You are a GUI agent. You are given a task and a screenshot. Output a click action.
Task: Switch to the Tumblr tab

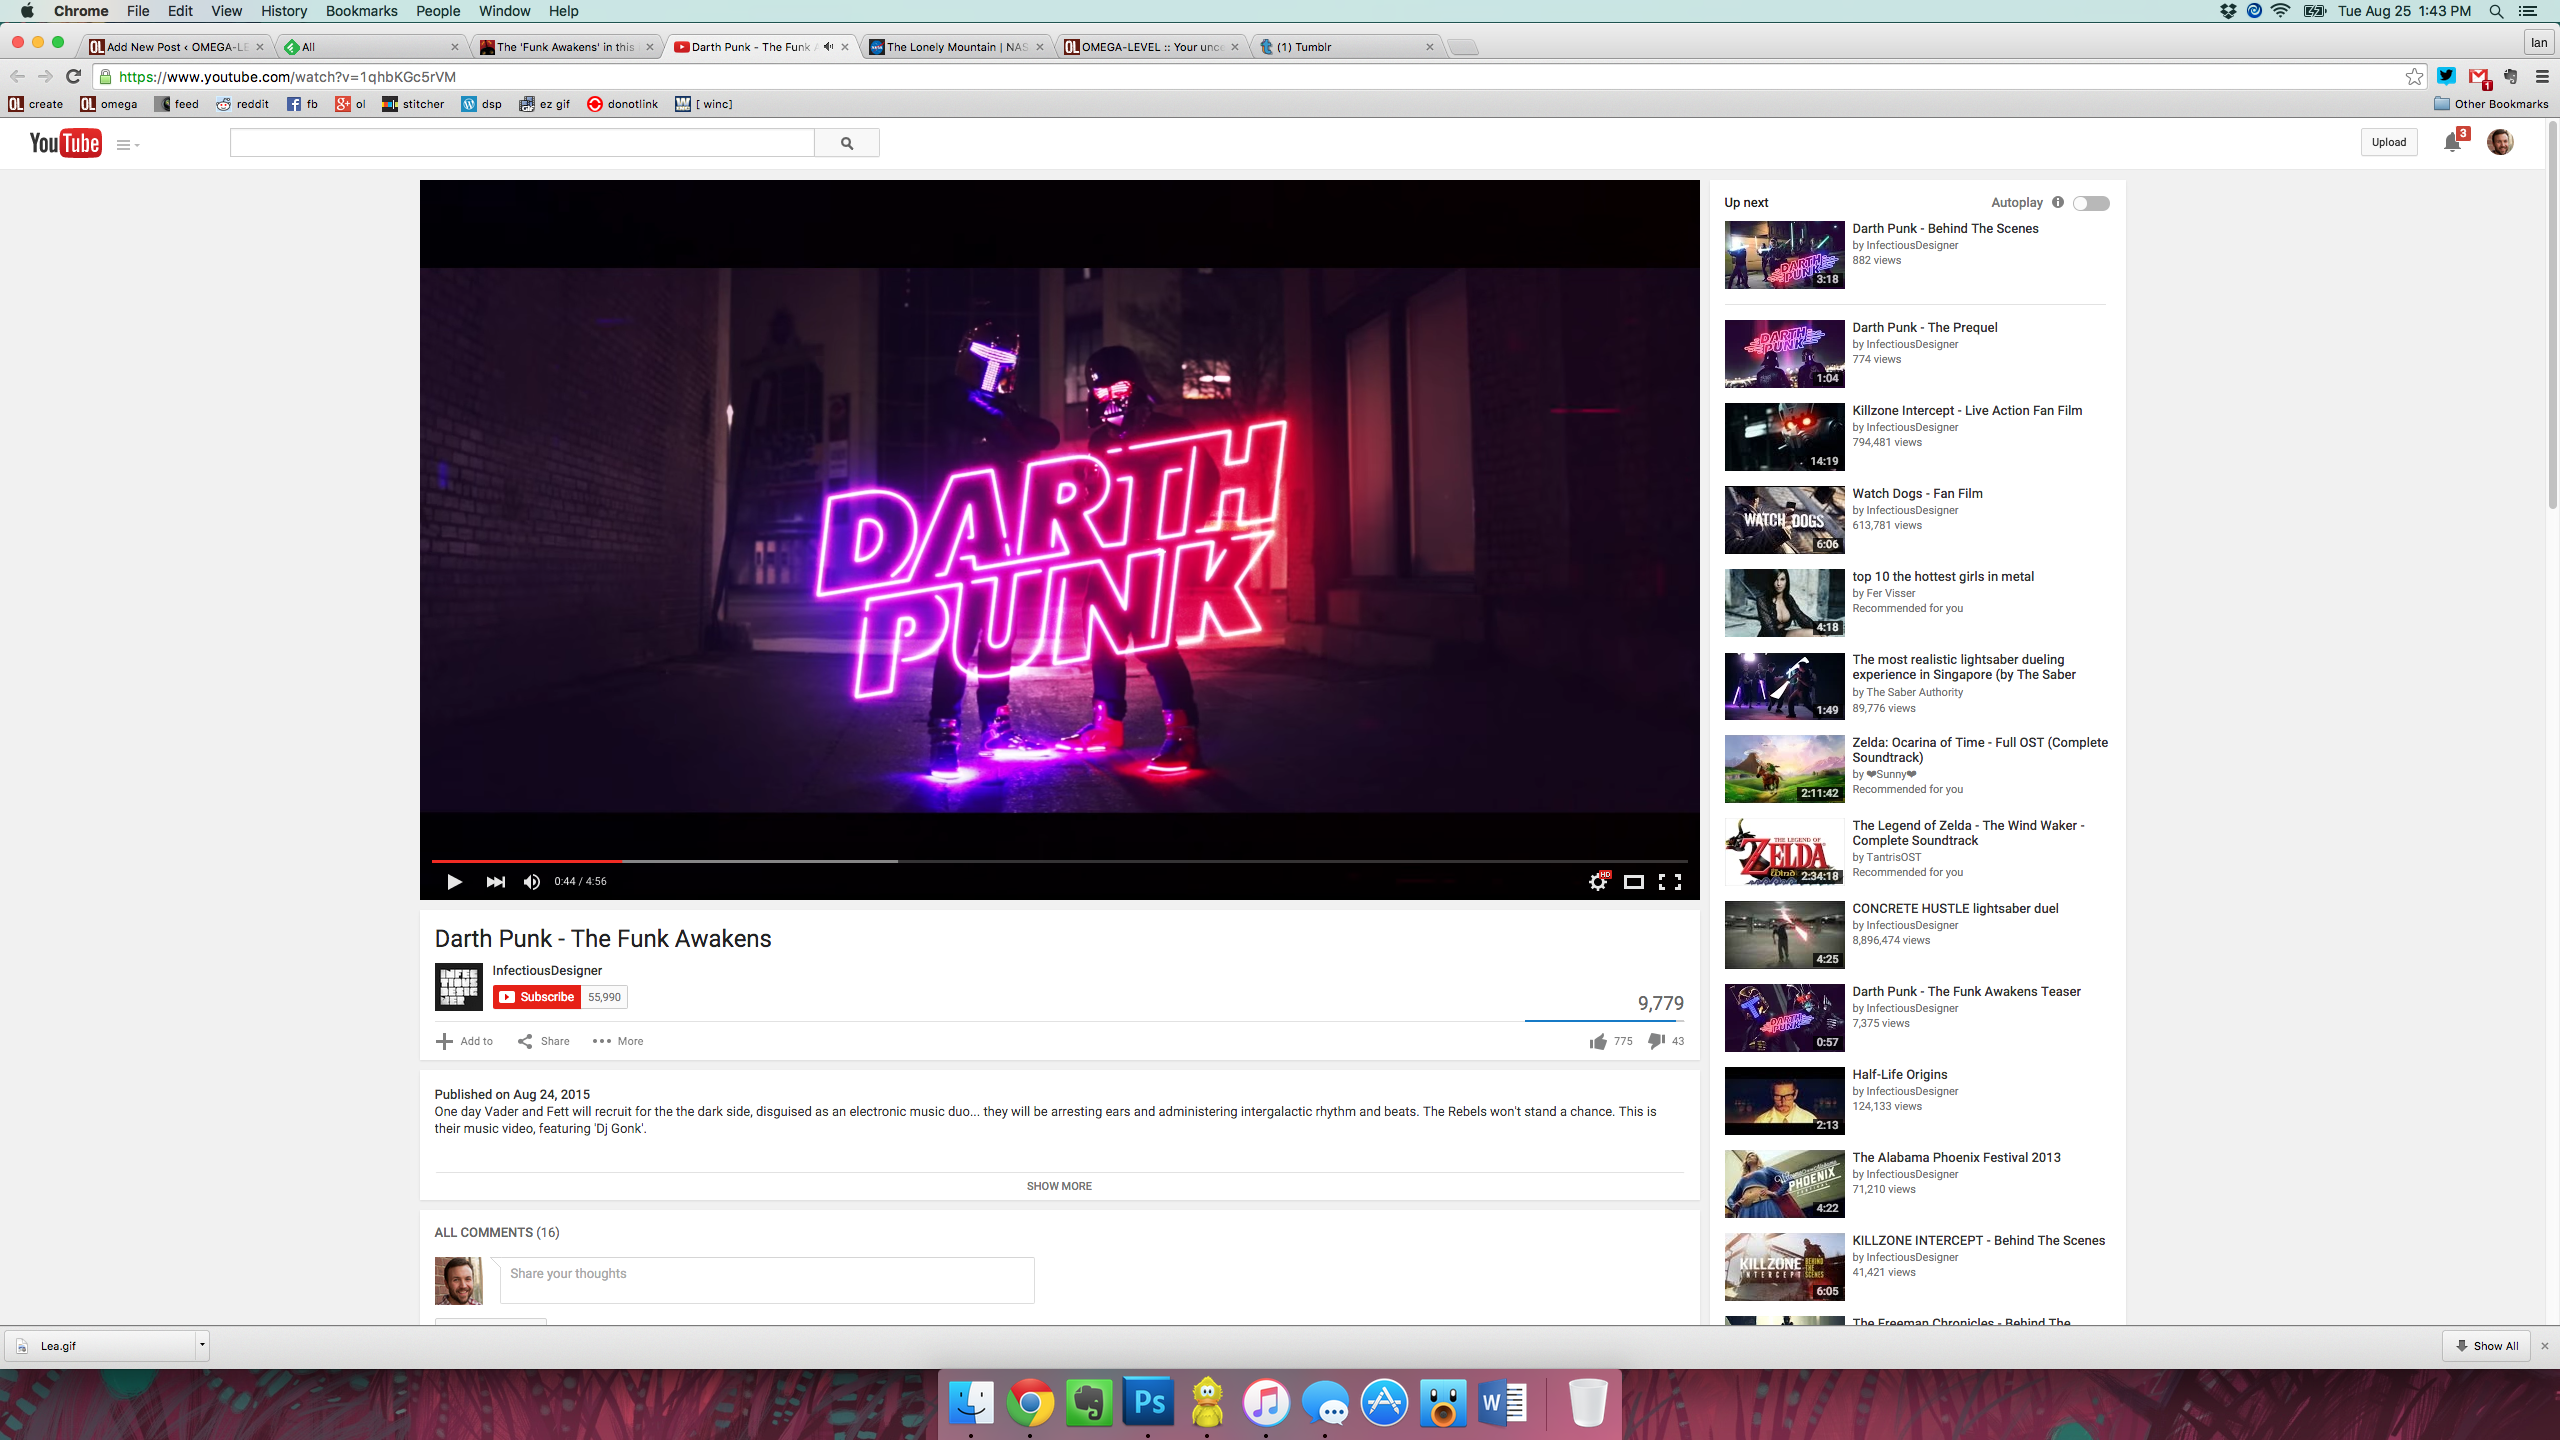tap(1345, 47)
